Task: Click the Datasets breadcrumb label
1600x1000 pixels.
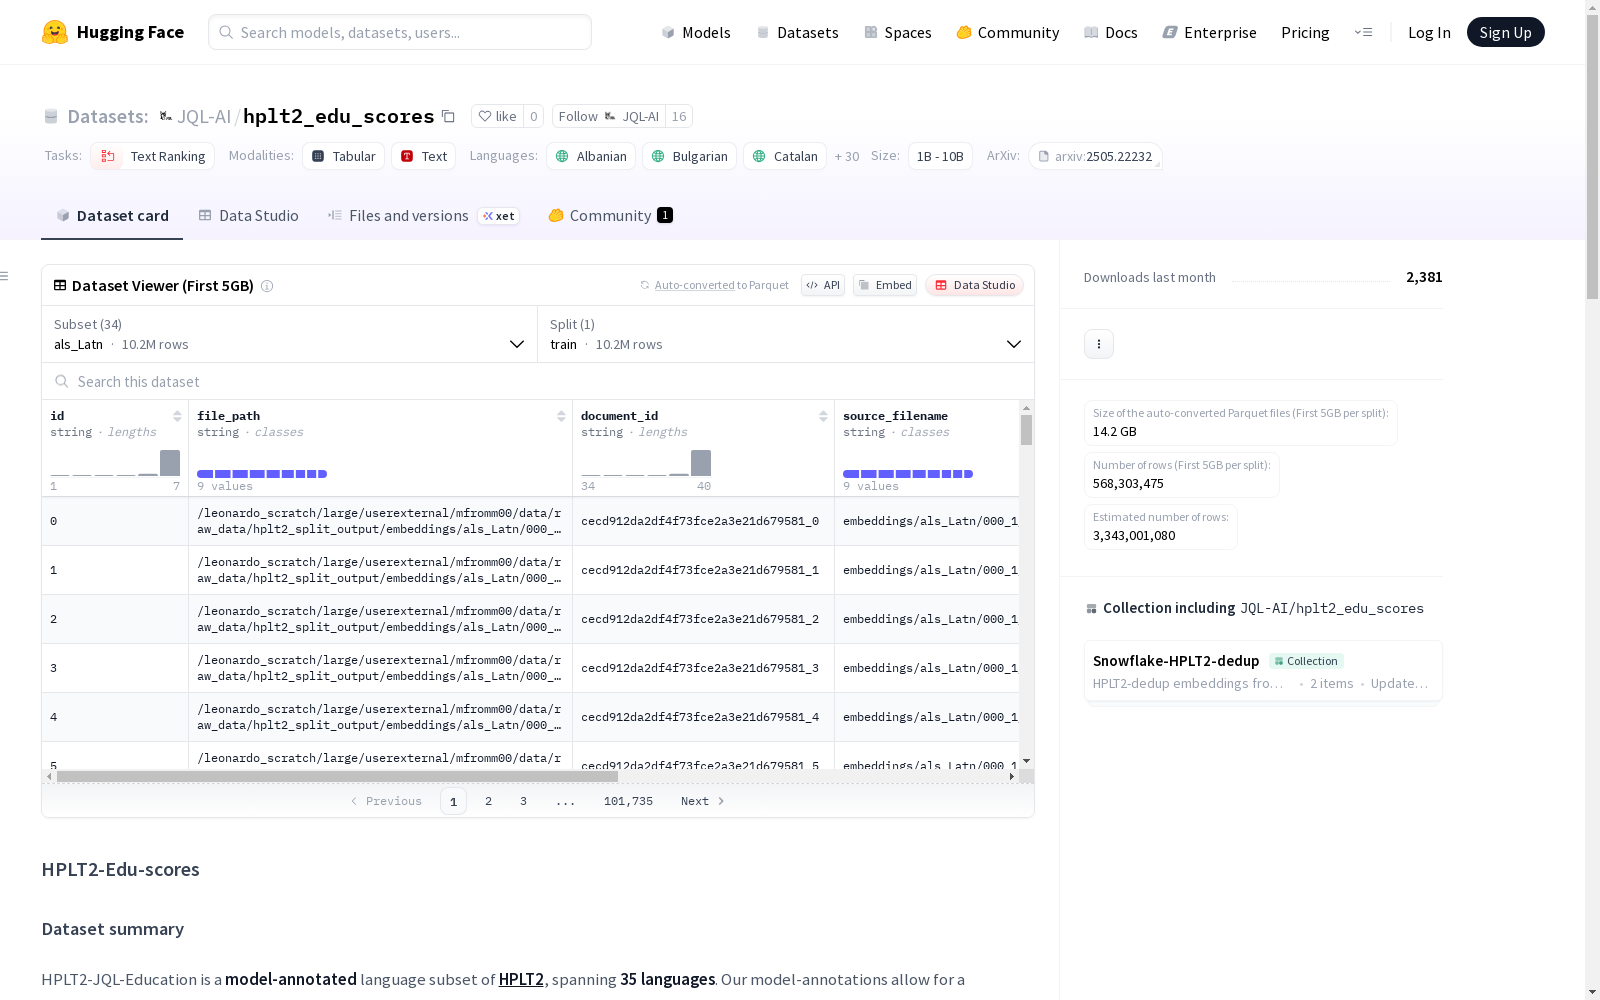Action: (x=107, y=116)
